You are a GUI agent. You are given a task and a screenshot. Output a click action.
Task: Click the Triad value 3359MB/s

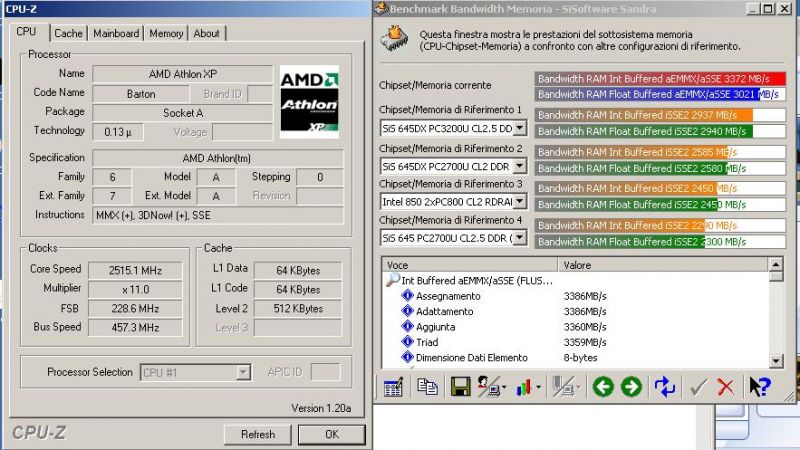pos(585,342)
